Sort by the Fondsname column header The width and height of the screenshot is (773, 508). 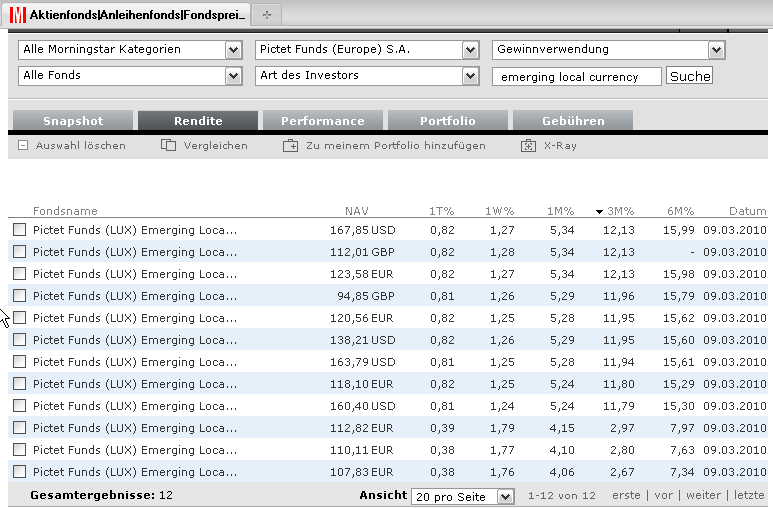[x=65, y=211]
